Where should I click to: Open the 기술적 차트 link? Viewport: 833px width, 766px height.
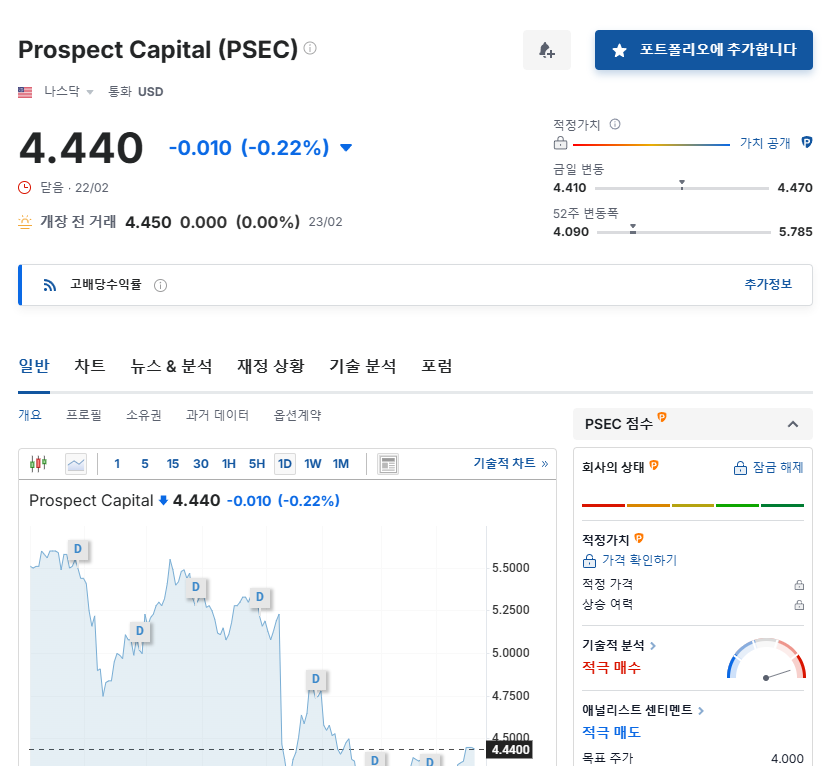pyautogui.click(x=511, y=463)
